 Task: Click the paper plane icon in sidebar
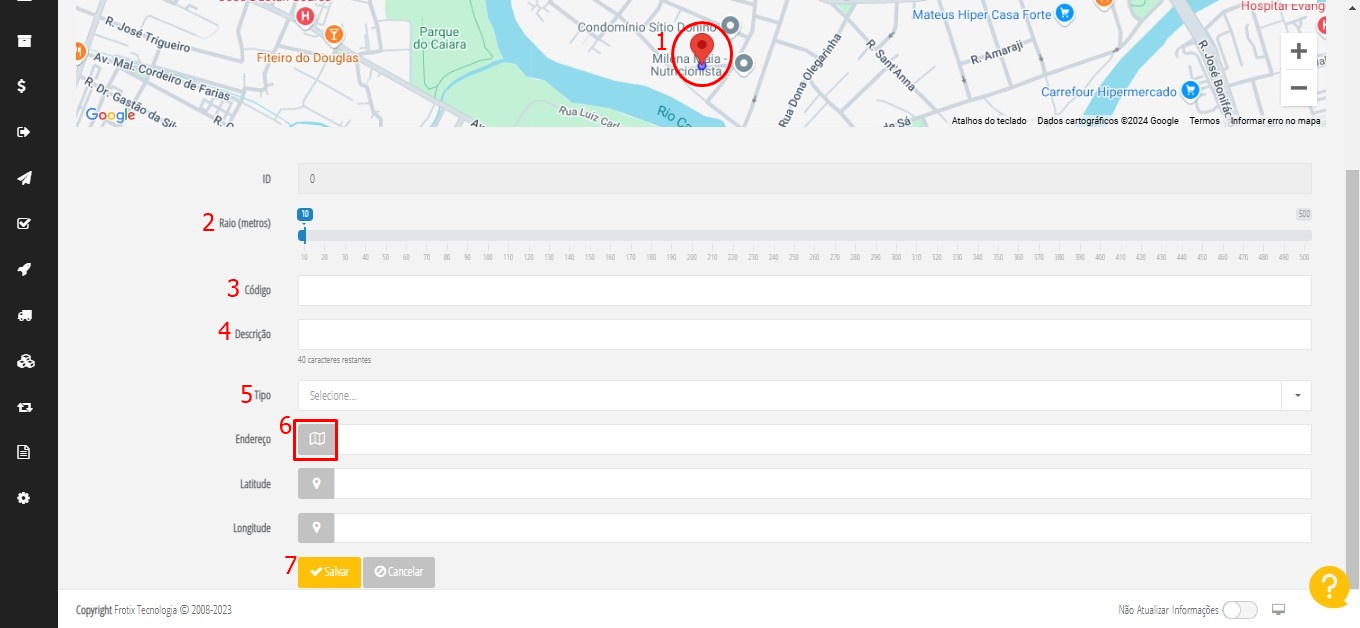pyautogui.click(x=24, y=178)
